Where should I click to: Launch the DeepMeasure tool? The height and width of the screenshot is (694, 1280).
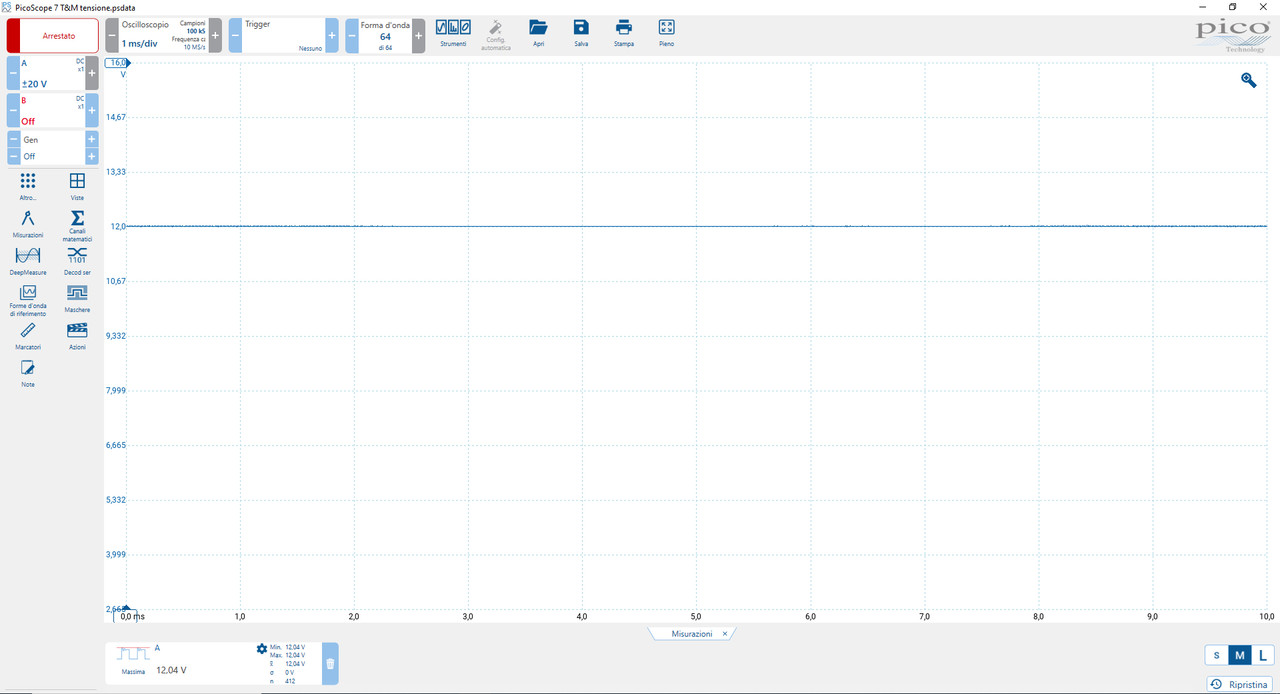click(28, 261)
